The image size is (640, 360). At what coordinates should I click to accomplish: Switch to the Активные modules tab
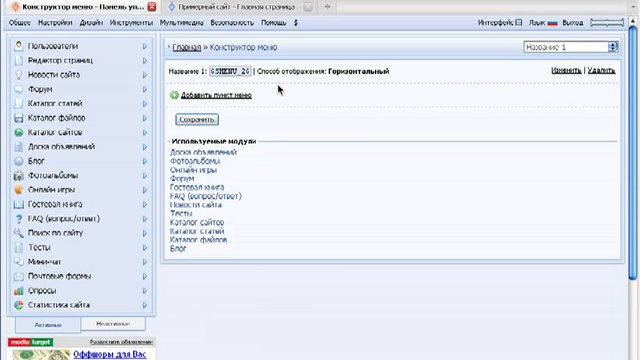pos(48,325)
